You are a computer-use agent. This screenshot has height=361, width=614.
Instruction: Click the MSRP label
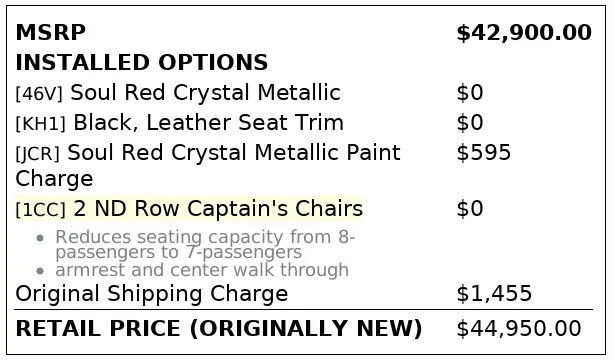[51, 32]
